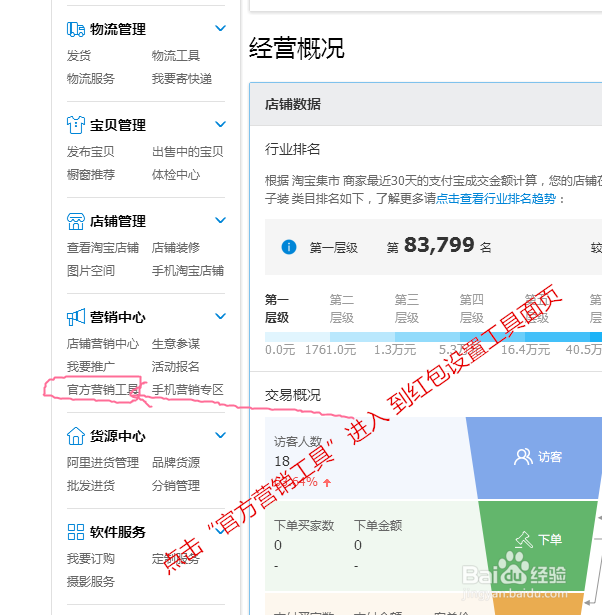Click the 1761.0元 threshold value

pos(331,349)
